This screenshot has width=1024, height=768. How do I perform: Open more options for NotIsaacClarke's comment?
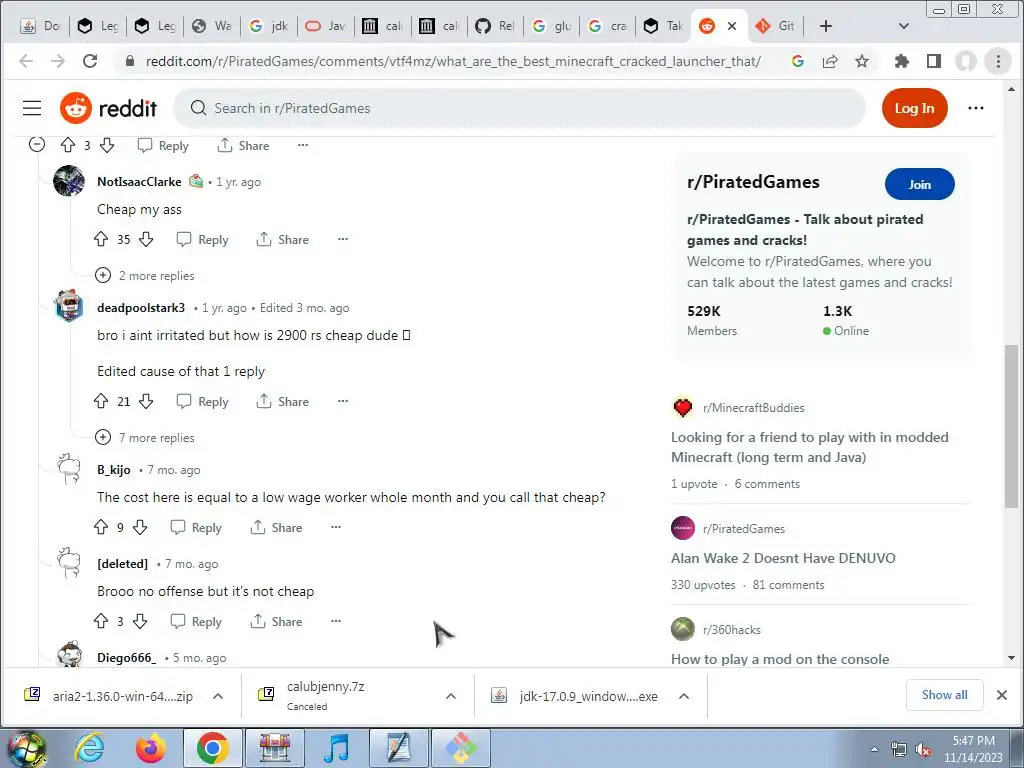(343, 240)
